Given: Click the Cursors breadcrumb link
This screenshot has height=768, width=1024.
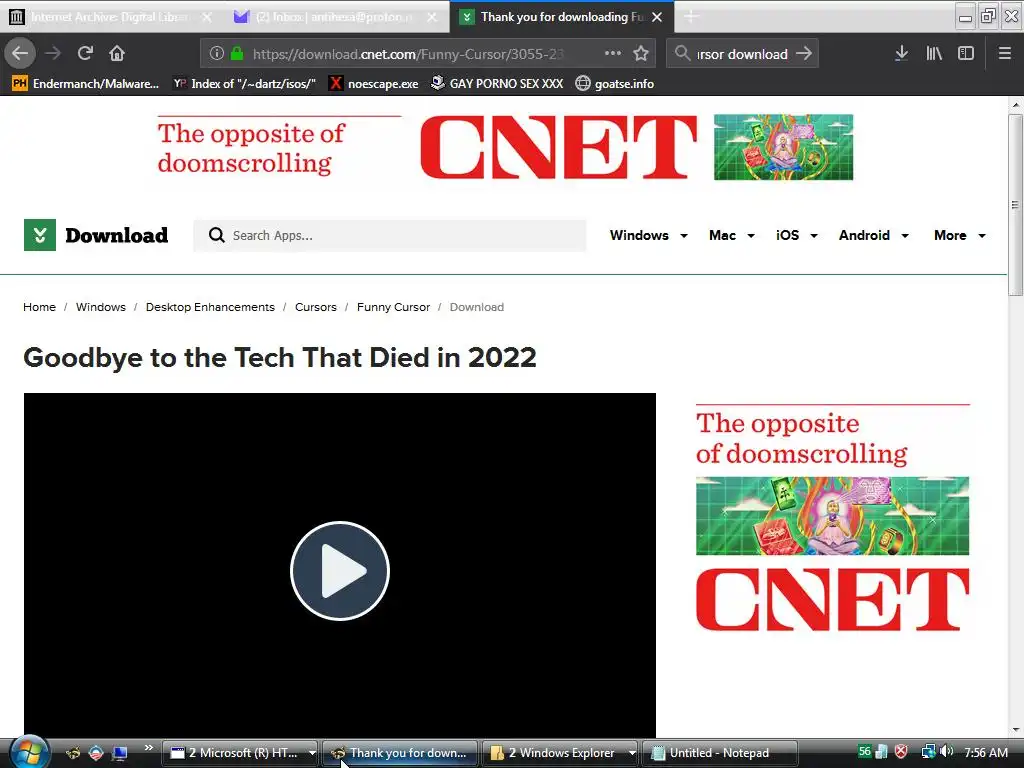Looking at the screenshot, I should (315, 307).
